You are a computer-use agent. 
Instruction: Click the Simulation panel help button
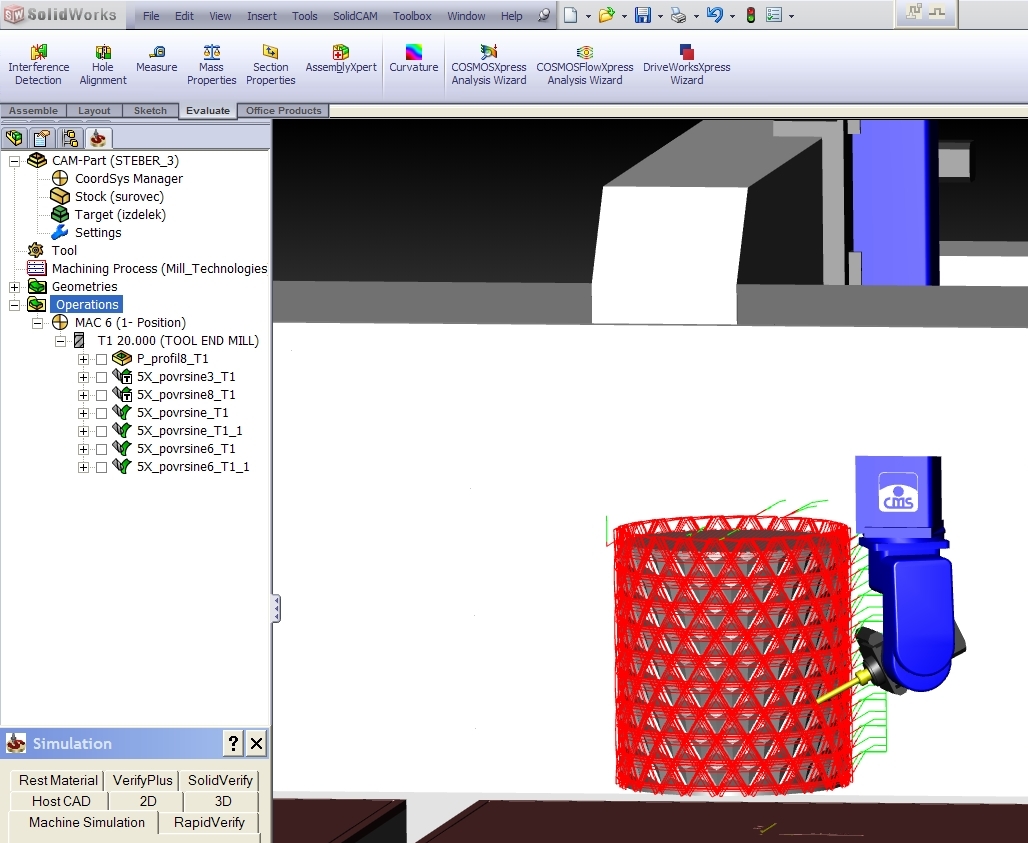(233, 743)
